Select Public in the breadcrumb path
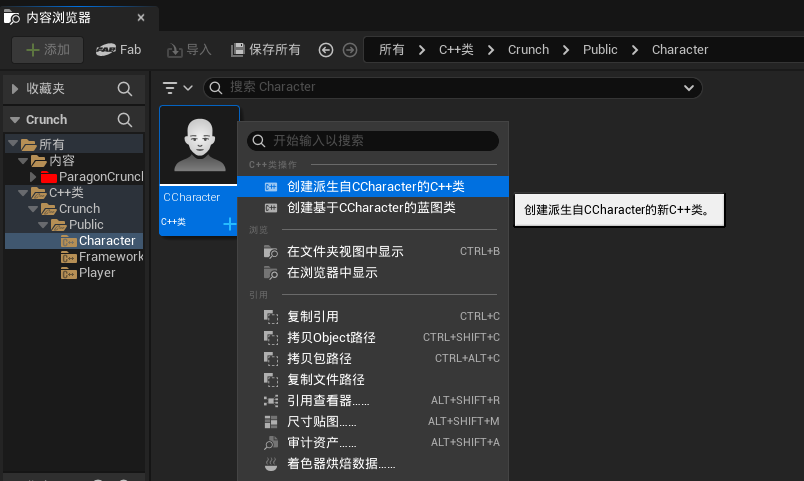 pyautogui.click(x=600, y=50)
